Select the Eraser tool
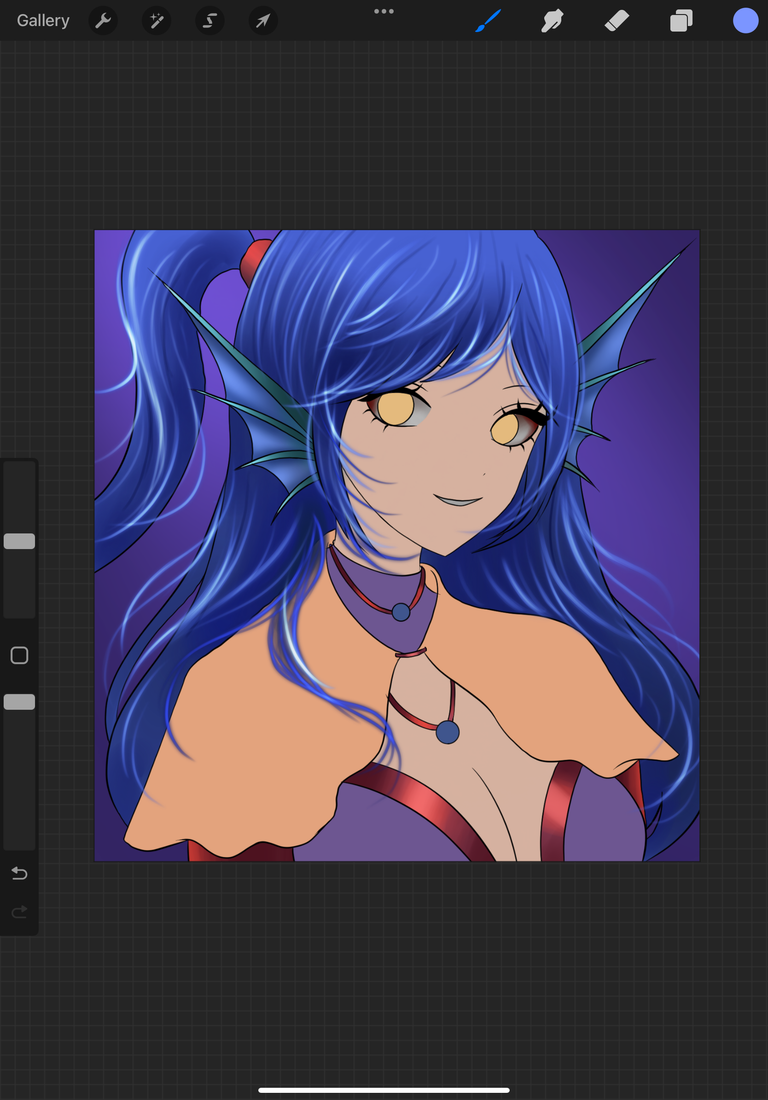 [617, 20]
